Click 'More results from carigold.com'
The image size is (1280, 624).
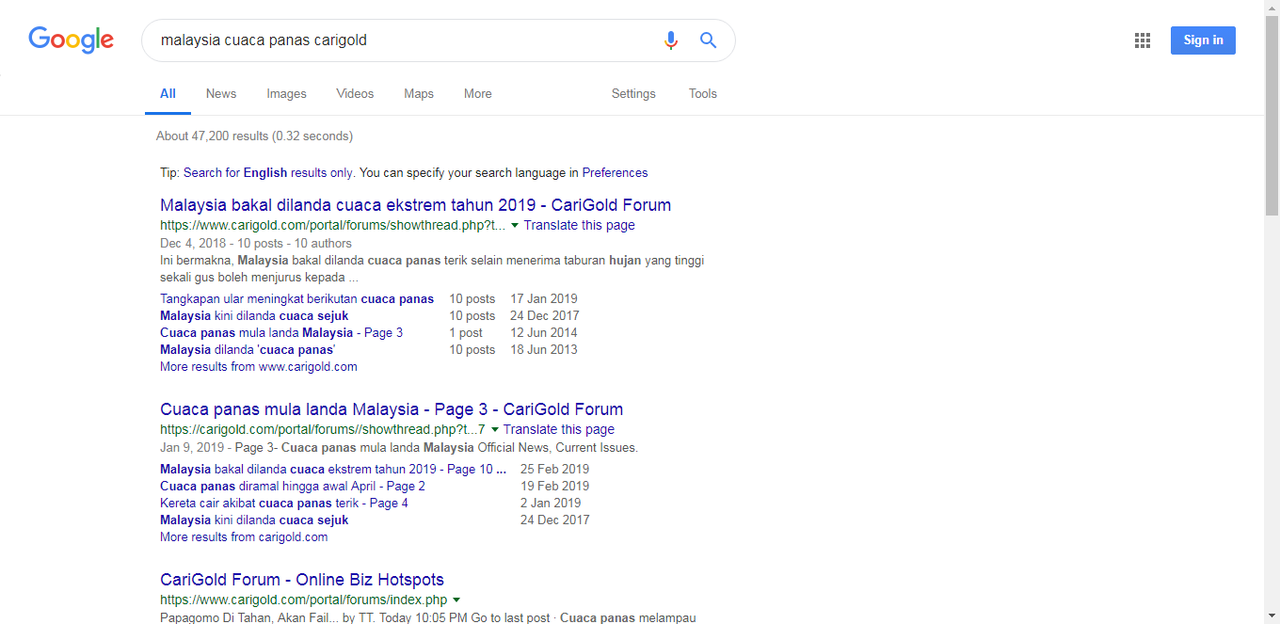click(x=244, y=537)
